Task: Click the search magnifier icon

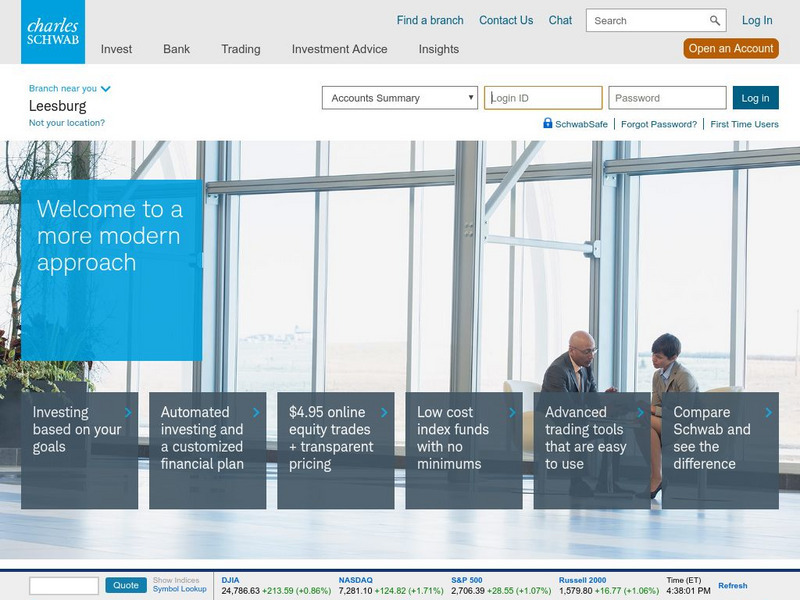Action: (715, 20)
